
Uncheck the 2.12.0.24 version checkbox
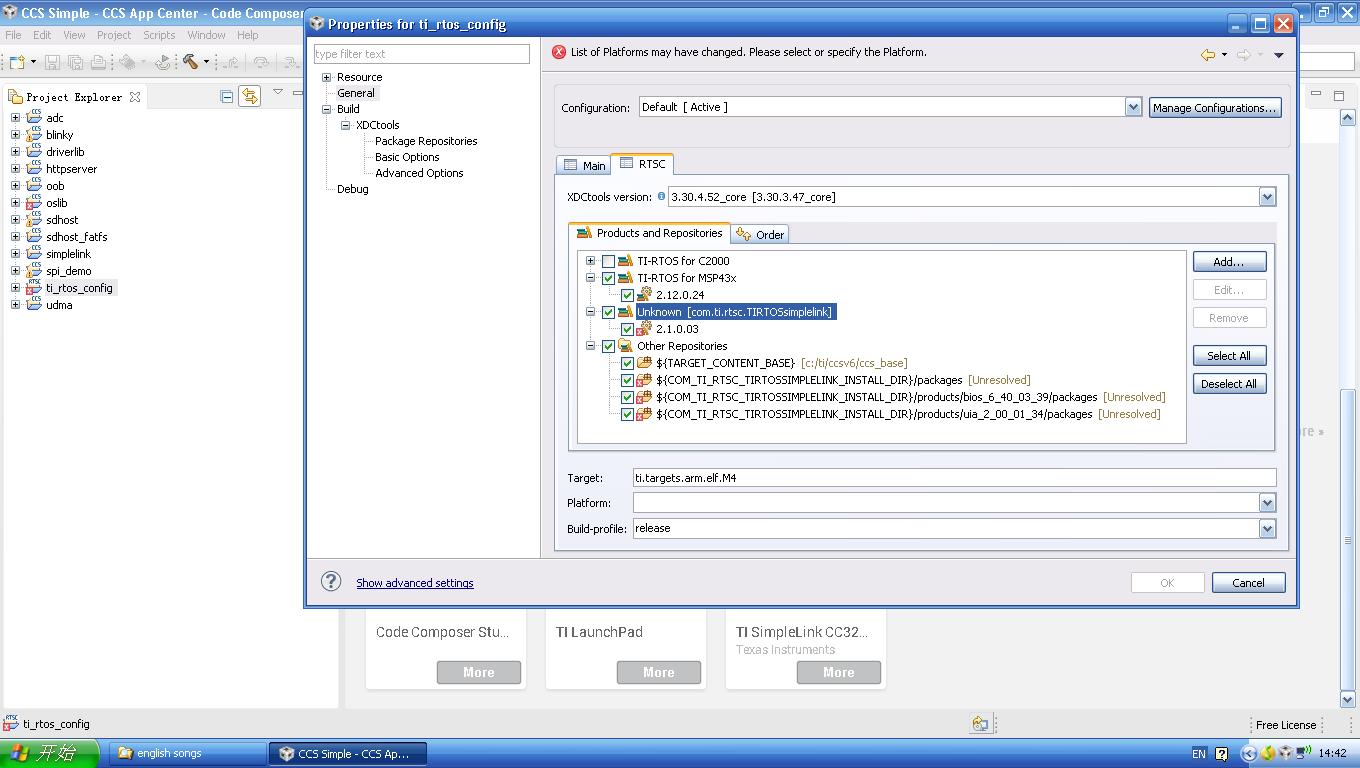pyautogui.click(x=627, y=295)
